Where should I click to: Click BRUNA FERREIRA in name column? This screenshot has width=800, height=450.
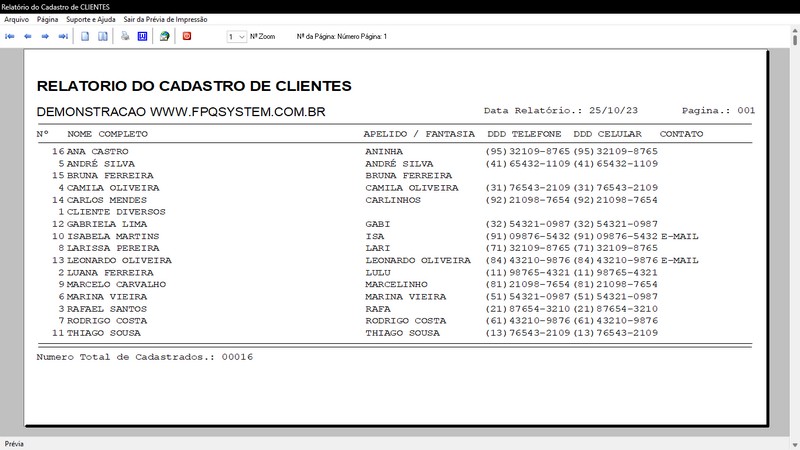click(110, 176)
